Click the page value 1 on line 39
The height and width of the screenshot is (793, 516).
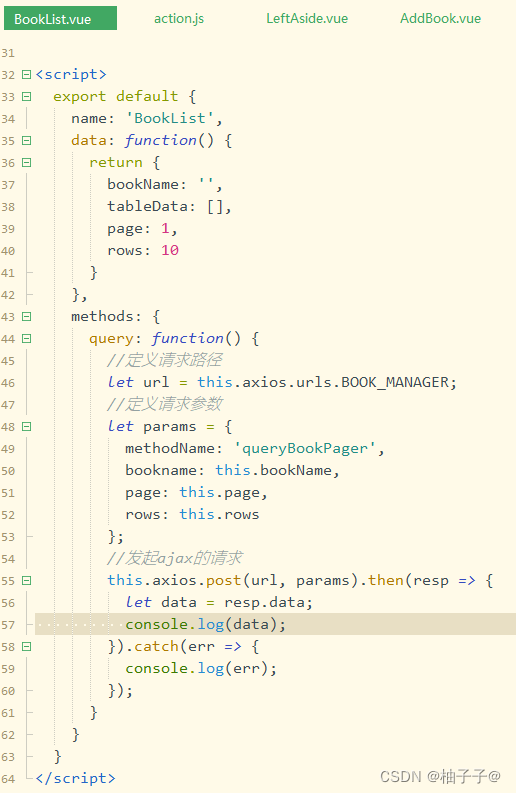(165, 229)
